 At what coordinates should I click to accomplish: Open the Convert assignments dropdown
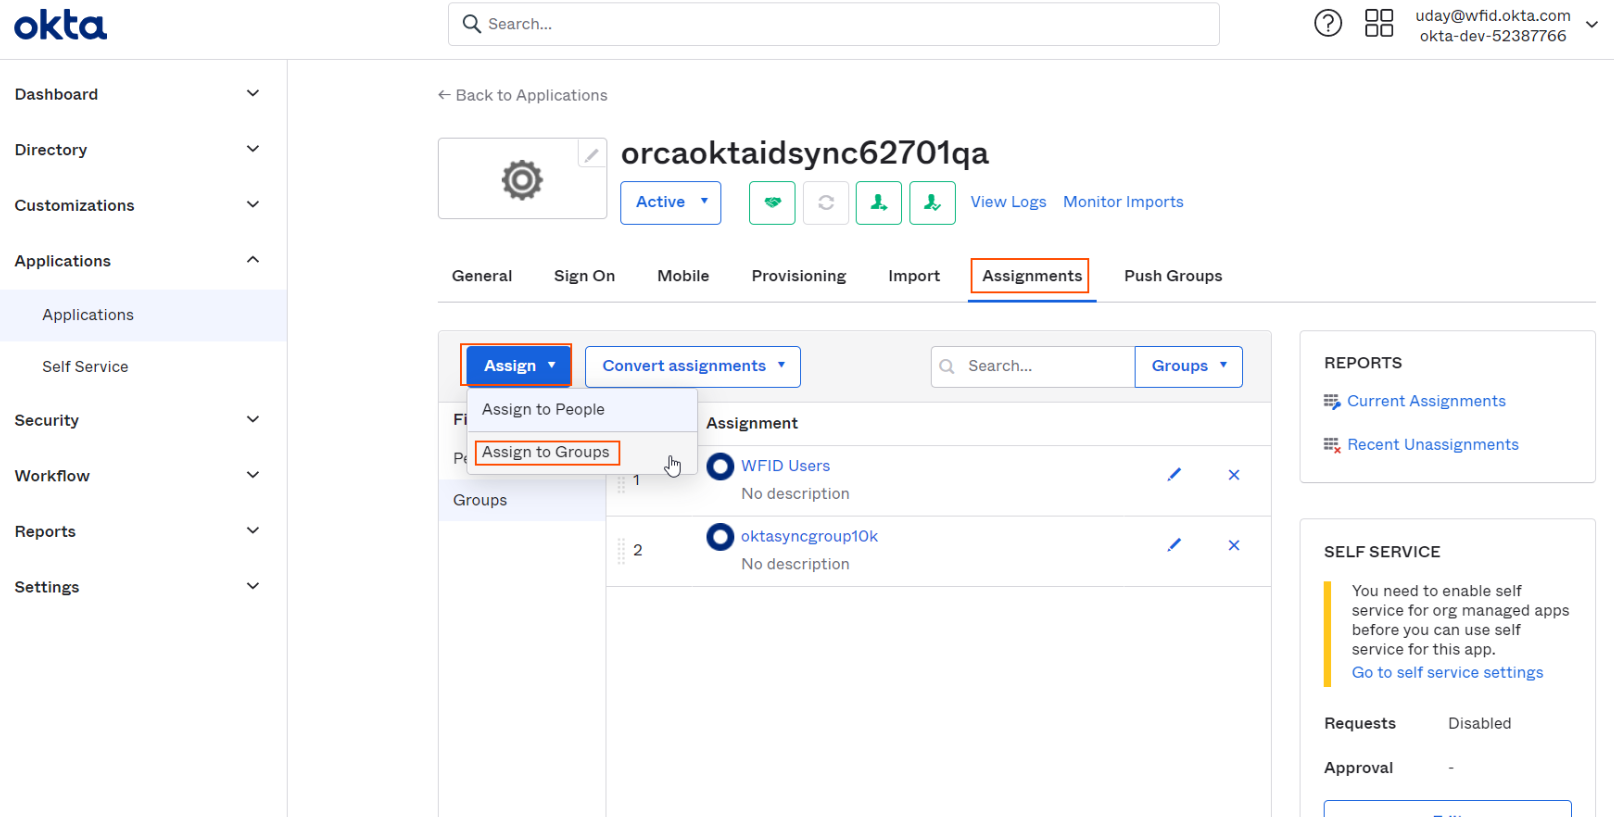(x=693, y=366)
